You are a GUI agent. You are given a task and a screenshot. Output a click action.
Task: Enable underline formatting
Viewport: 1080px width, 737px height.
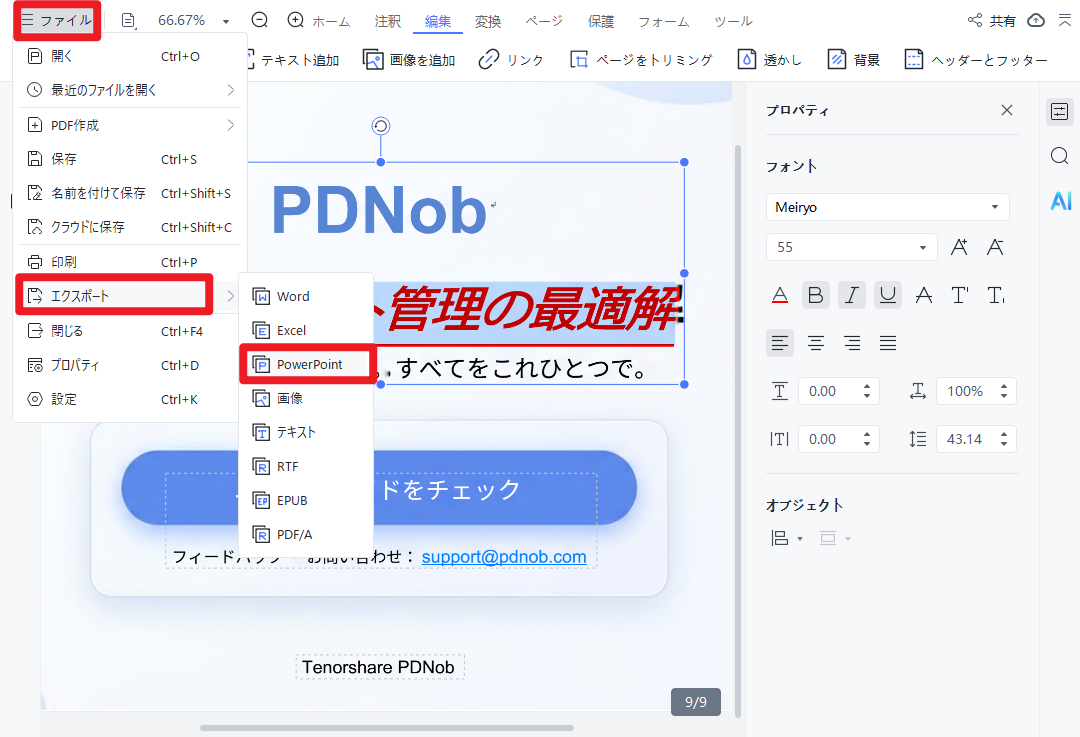tap(887, 294)
